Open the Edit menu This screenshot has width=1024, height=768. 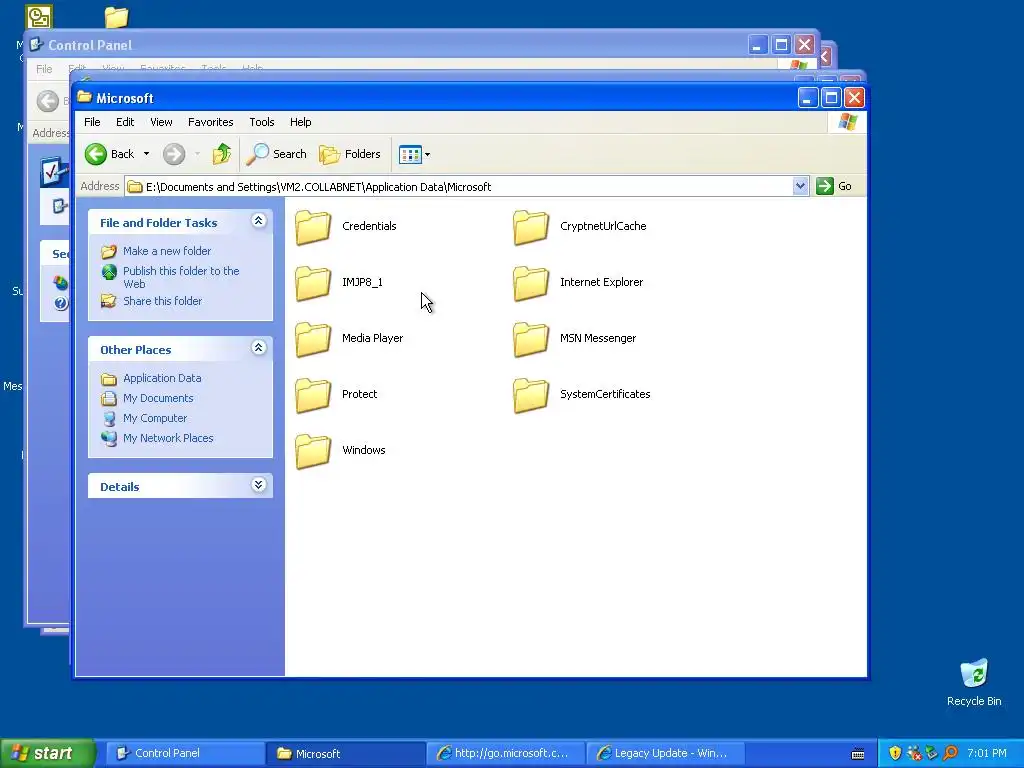pos(125,122)
